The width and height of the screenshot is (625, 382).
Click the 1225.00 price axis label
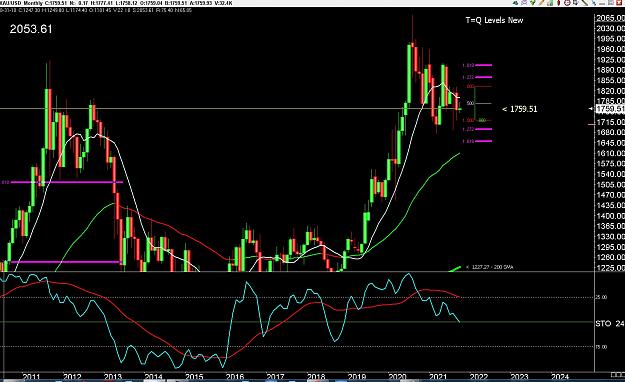coord(610,268)
